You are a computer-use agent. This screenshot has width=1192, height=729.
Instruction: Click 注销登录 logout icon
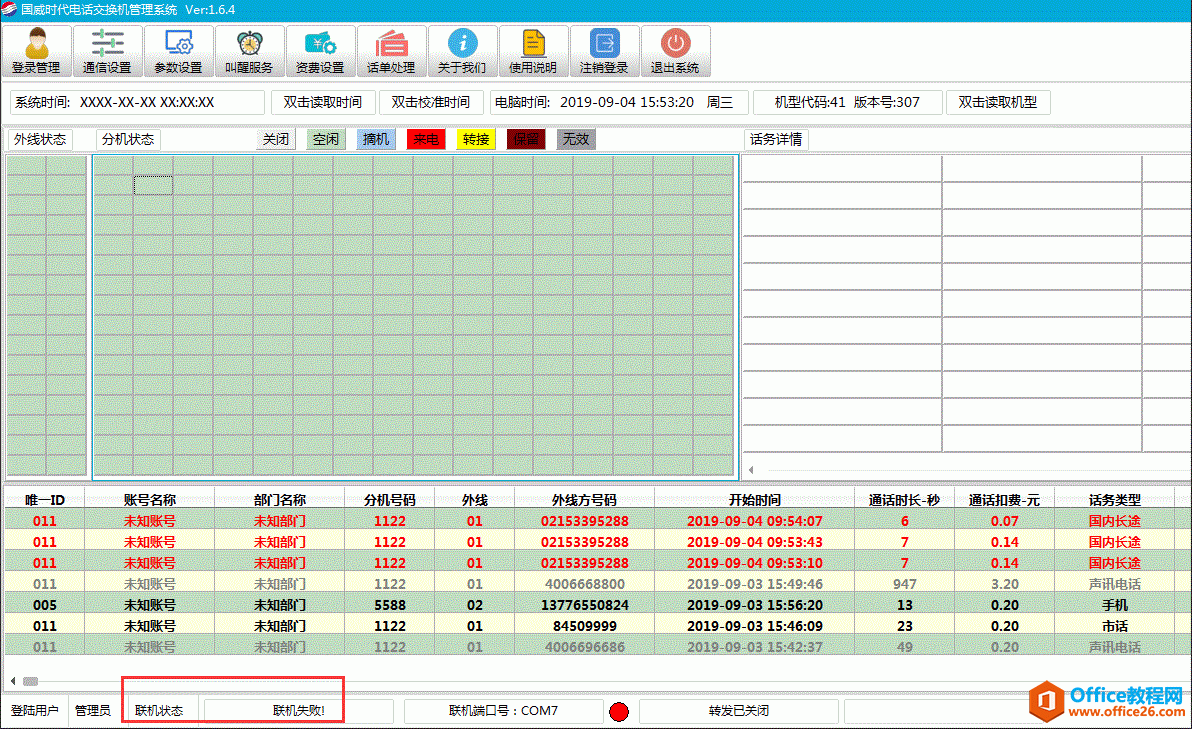[604, 50]
